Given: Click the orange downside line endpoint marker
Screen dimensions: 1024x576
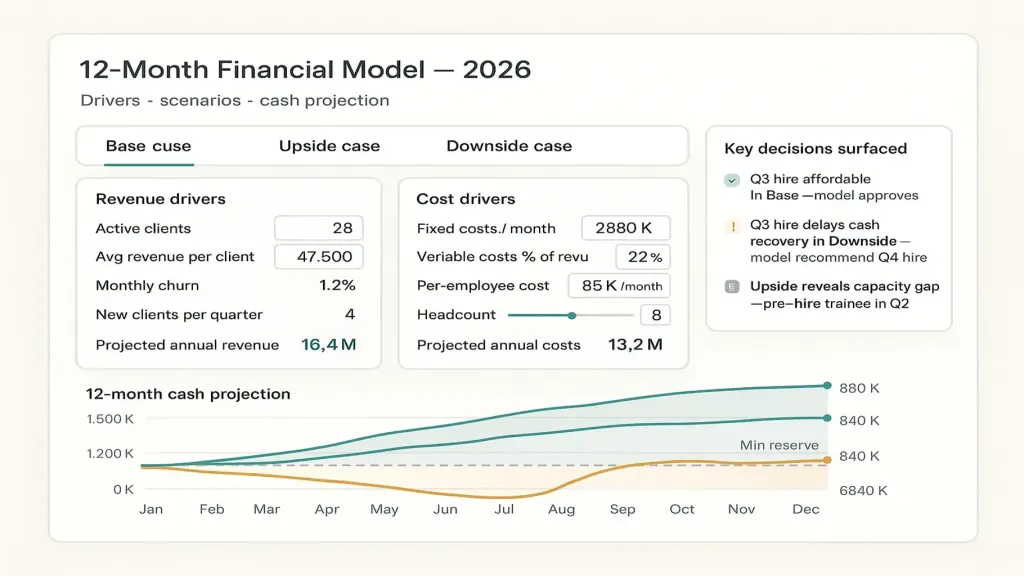Looking at the screenshot, I should click(827, 460).
